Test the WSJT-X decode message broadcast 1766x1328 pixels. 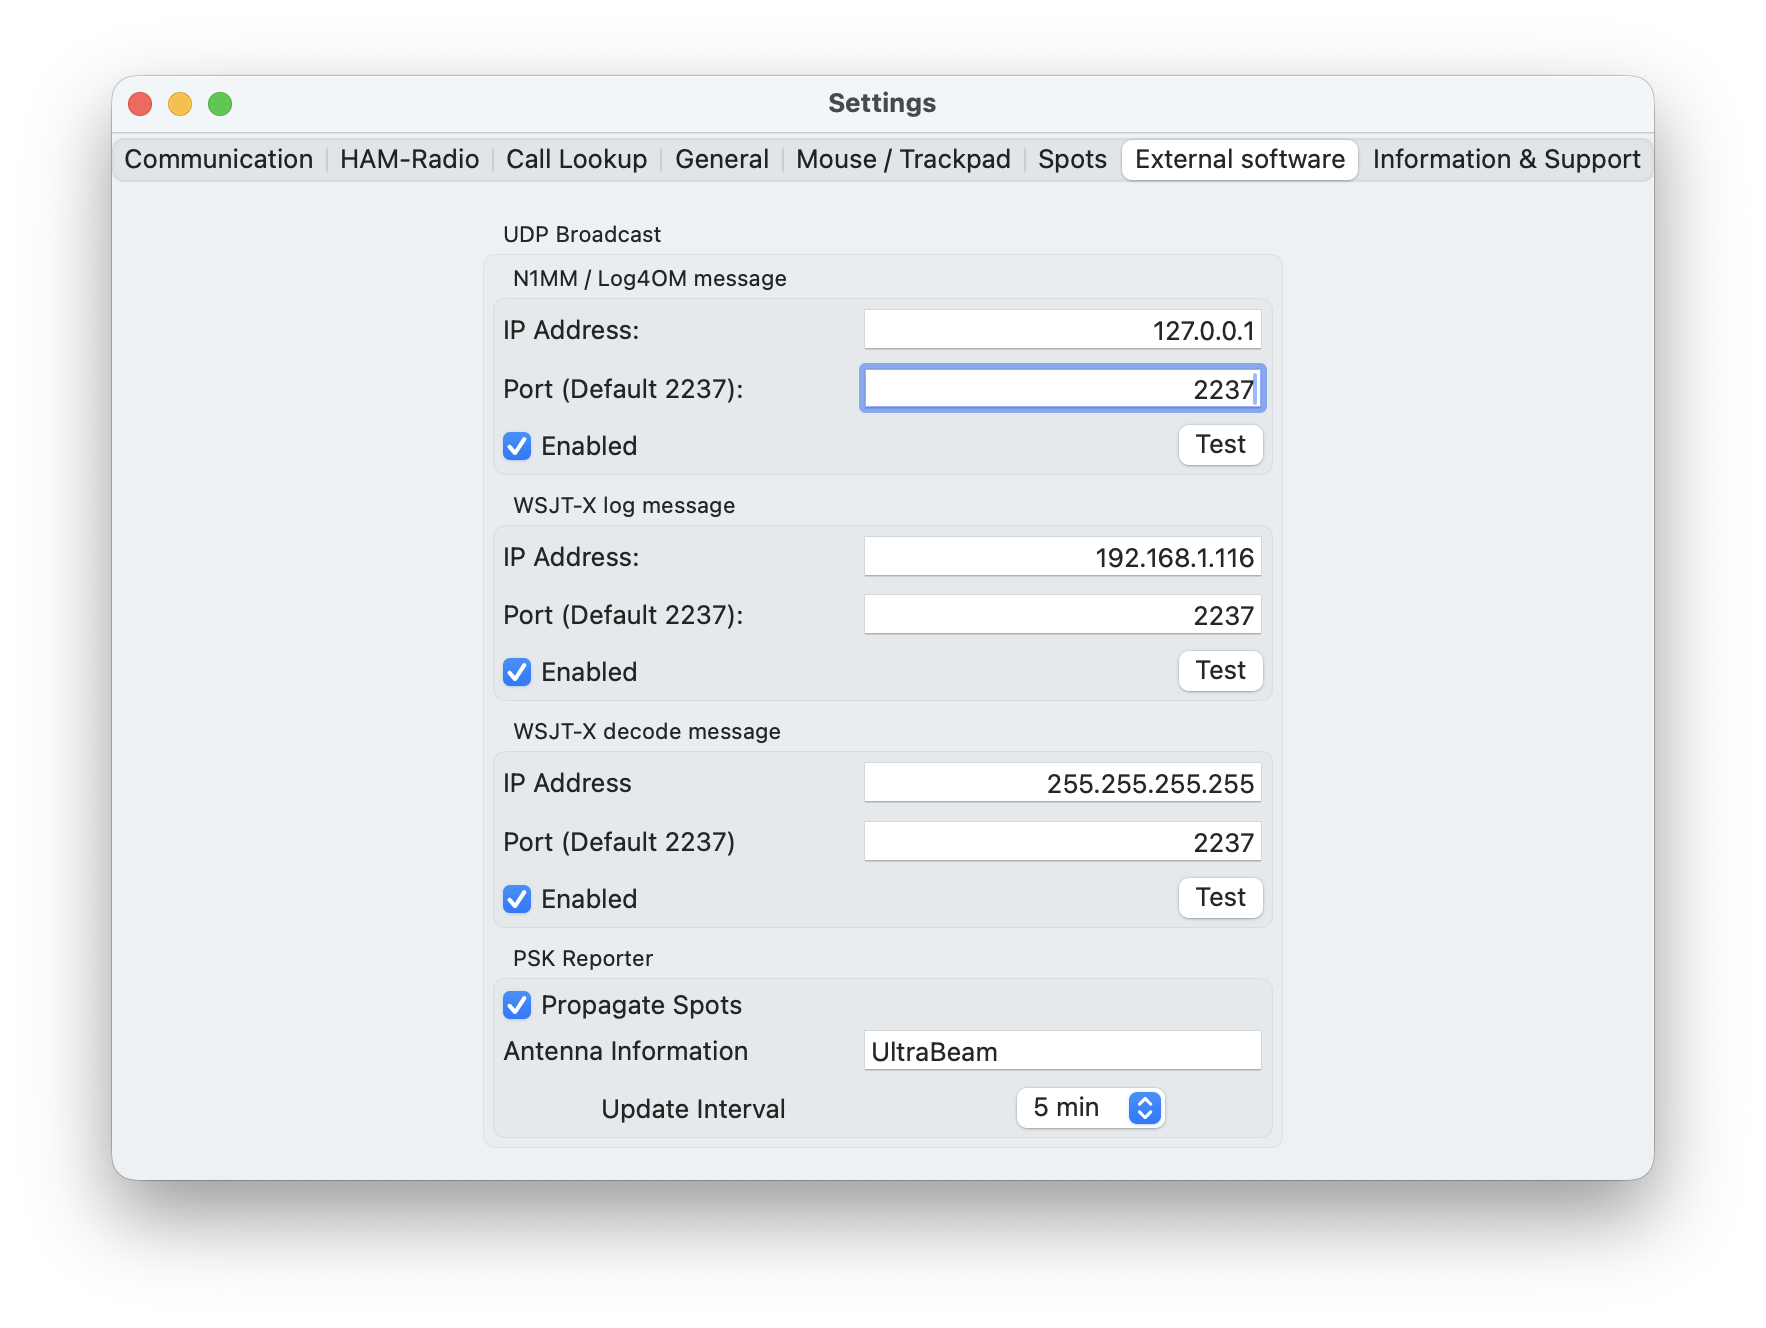(1220, 898)
